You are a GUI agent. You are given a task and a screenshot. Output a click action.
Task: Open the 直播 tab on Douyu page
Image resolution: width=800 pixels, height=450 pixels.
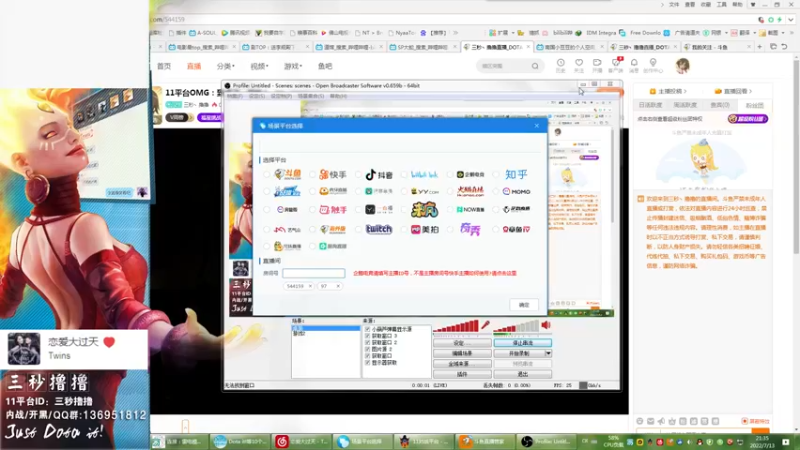tap(194, 66)
